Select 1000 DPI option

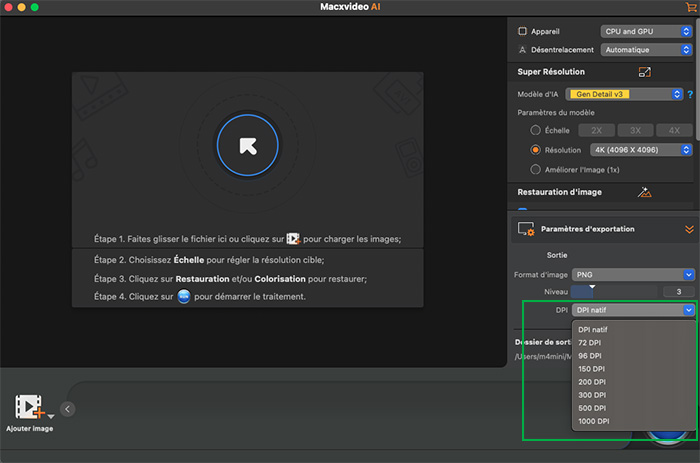[633, 421]
